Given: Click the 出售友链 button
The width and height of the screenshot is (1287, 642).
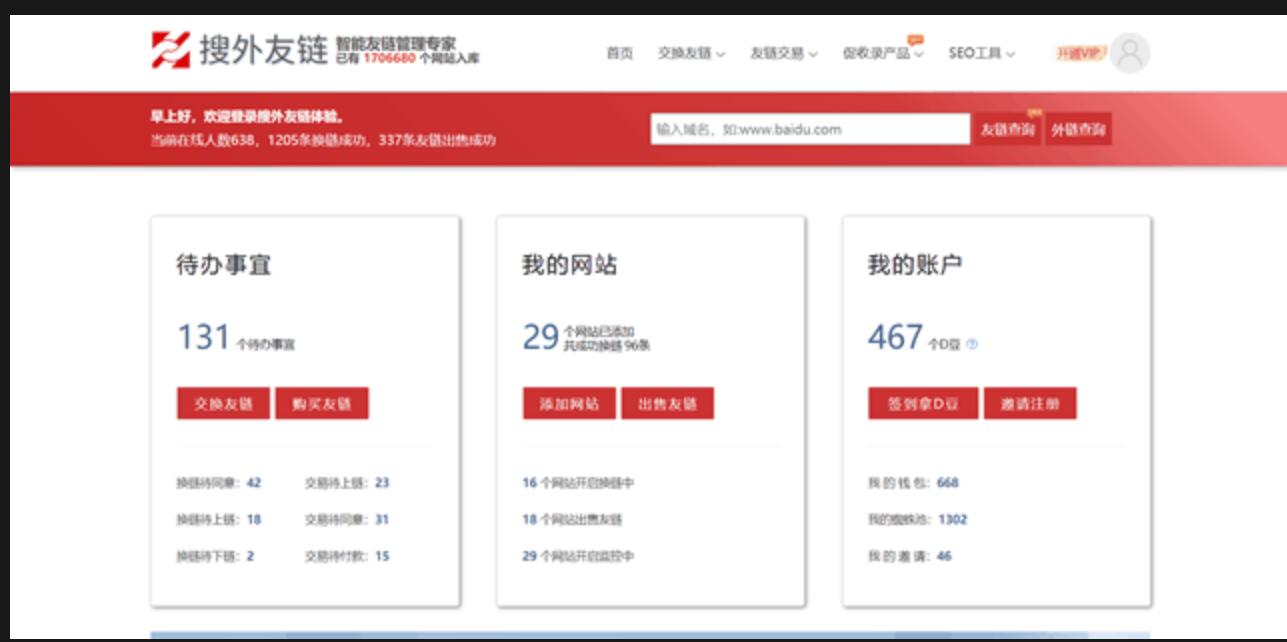Looking at the screenshot, I should click(670, 404).
